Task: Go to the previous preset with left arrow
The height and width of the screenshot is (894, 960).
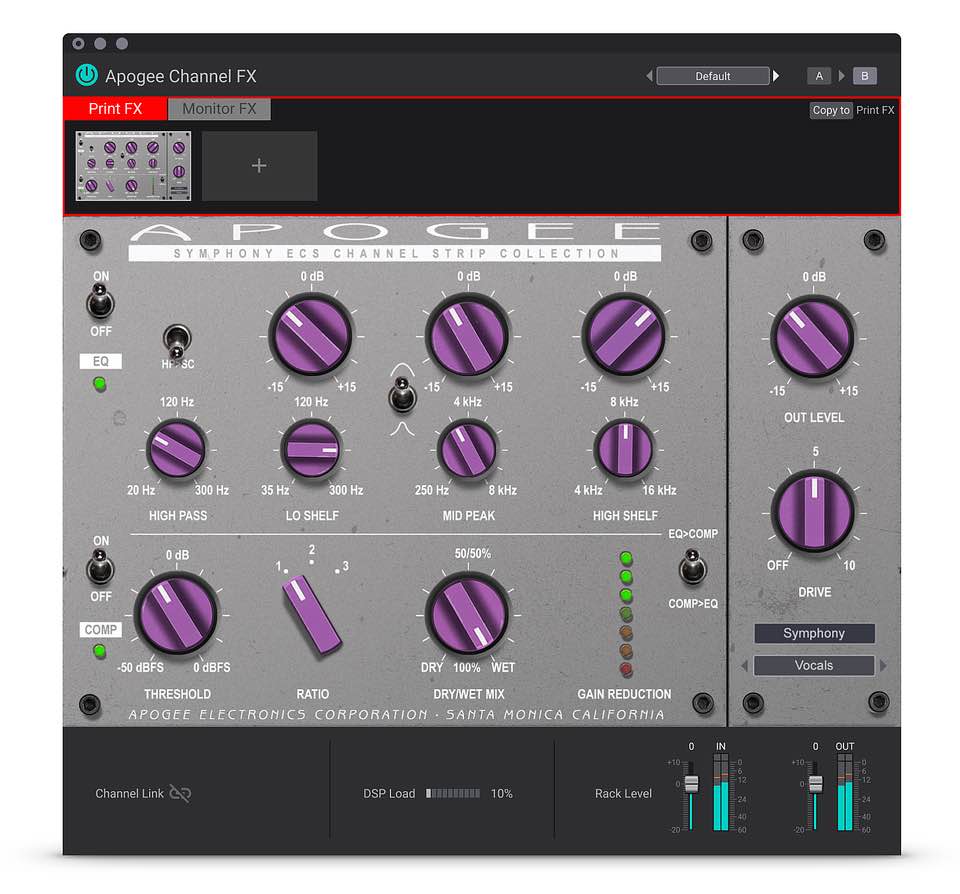Action: point(650,76)
